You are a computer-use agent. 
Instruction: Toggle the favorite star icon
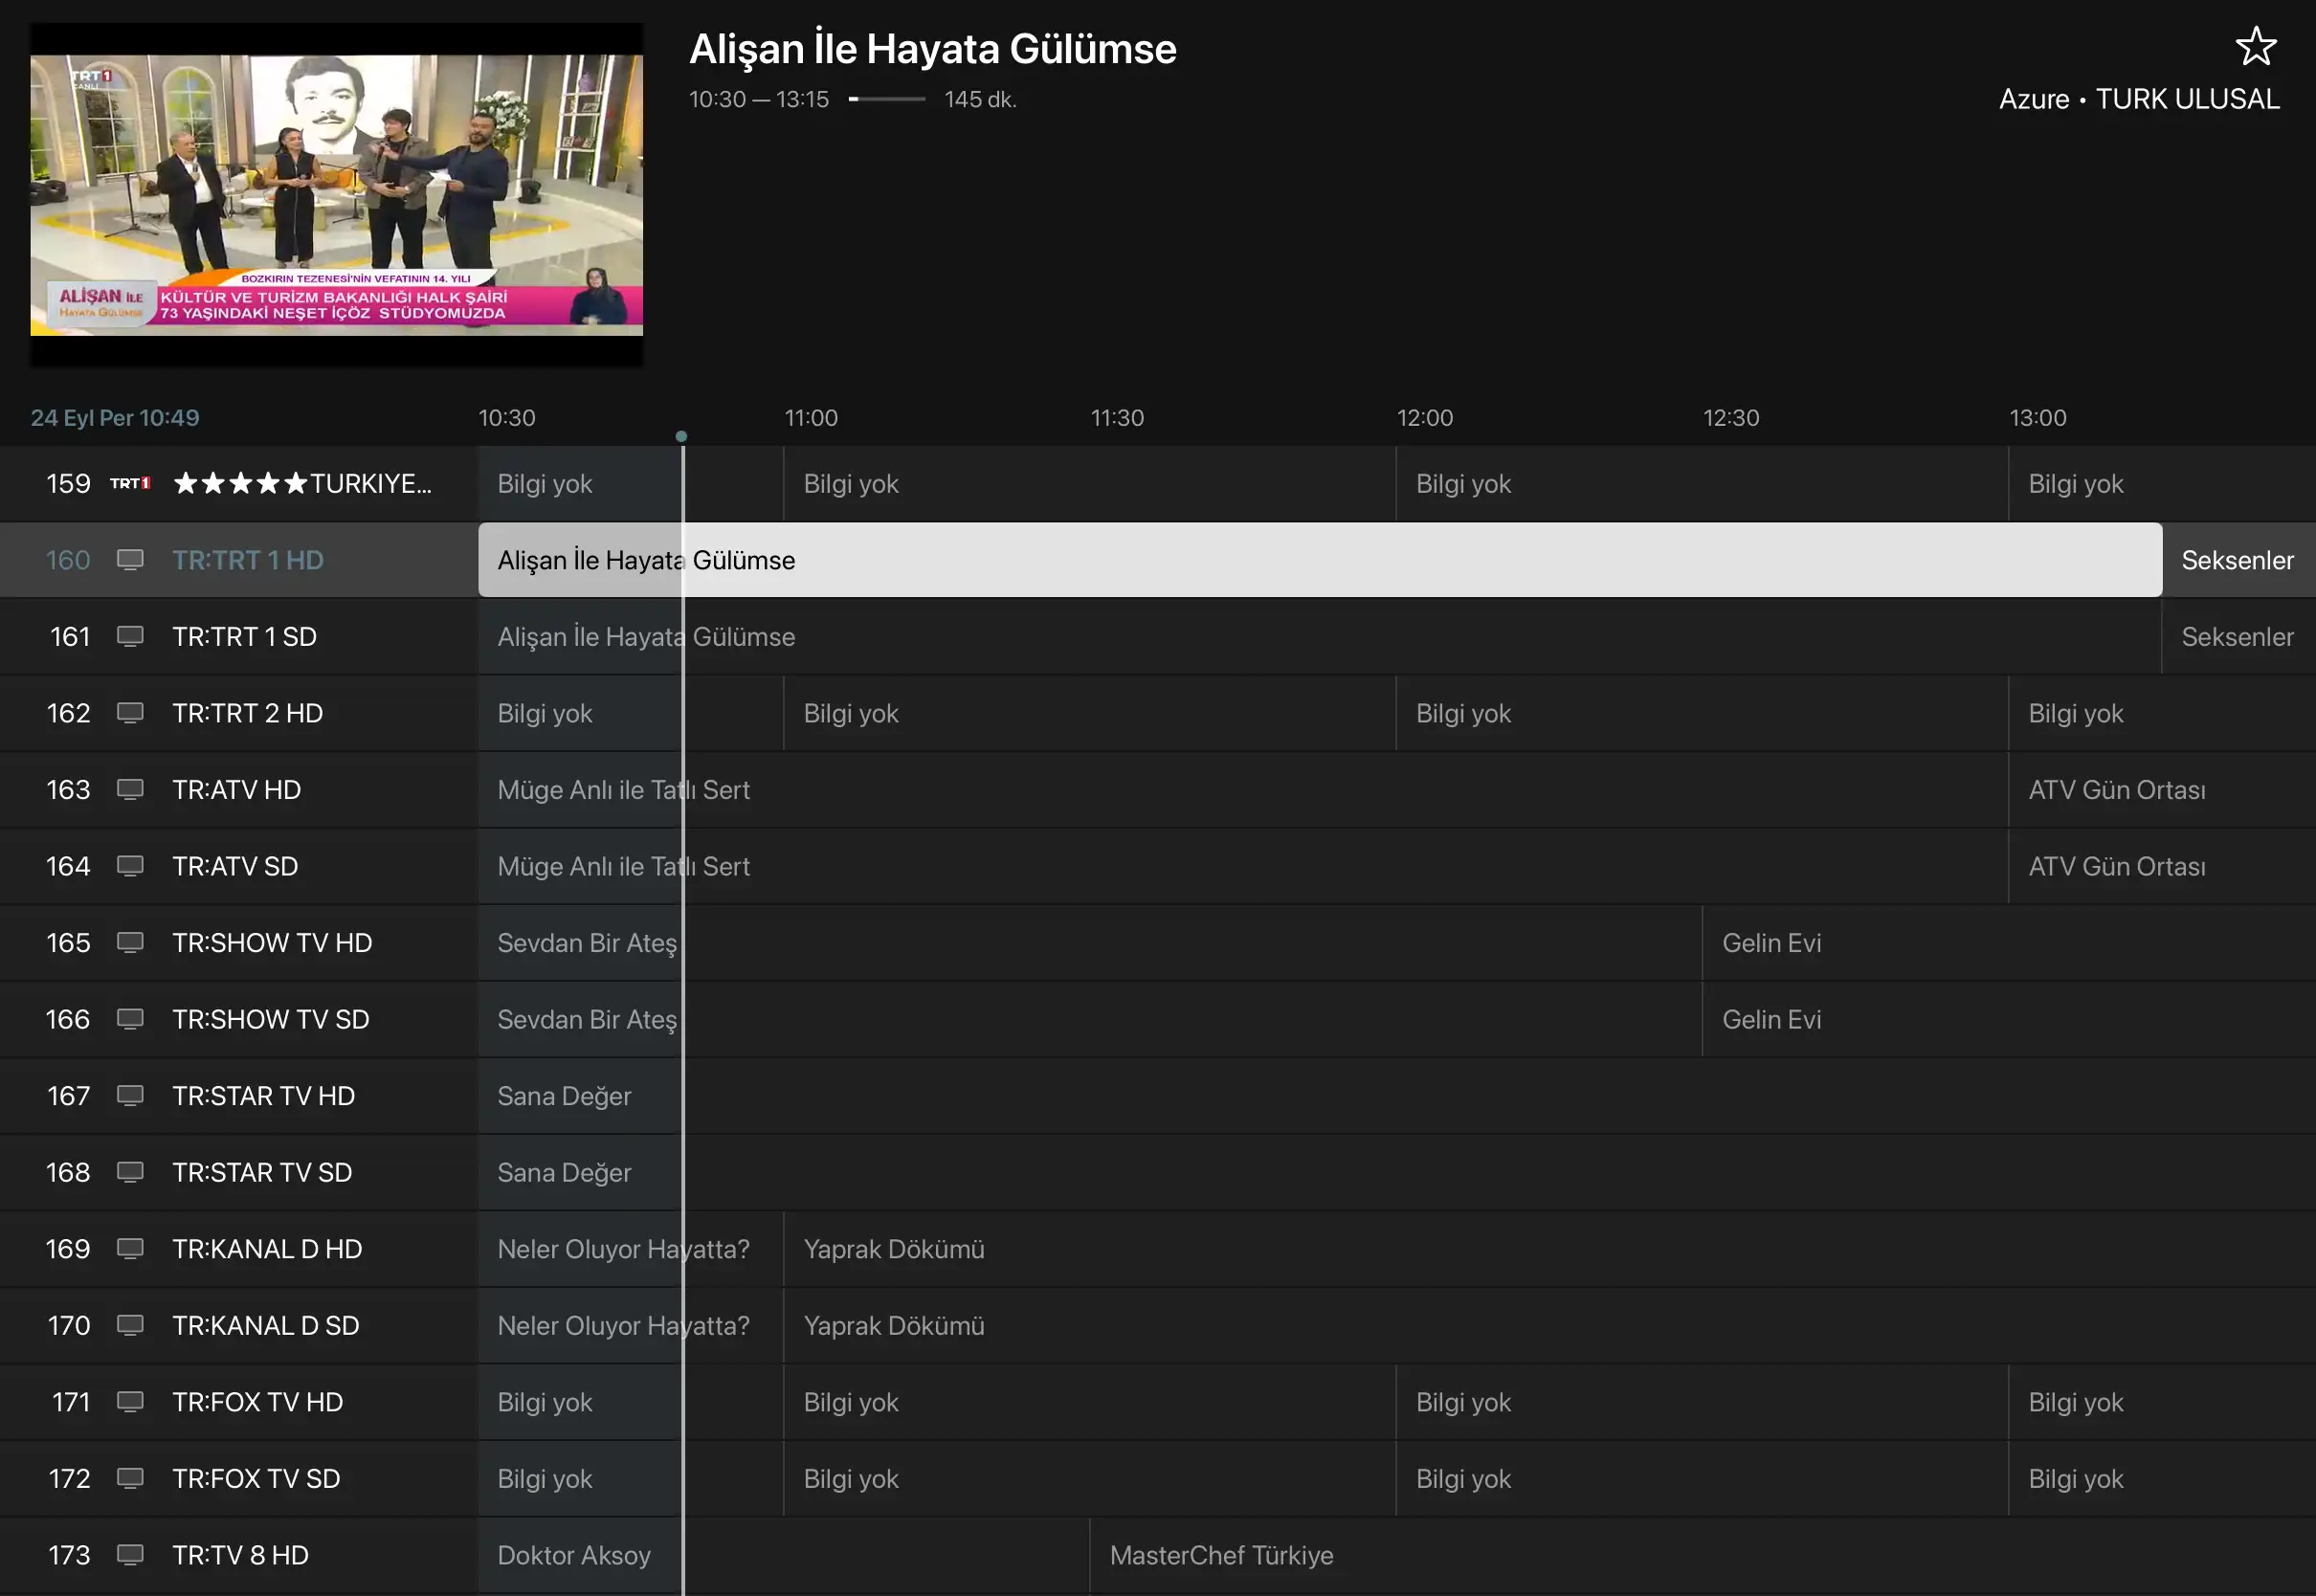tap(2256, 46)
